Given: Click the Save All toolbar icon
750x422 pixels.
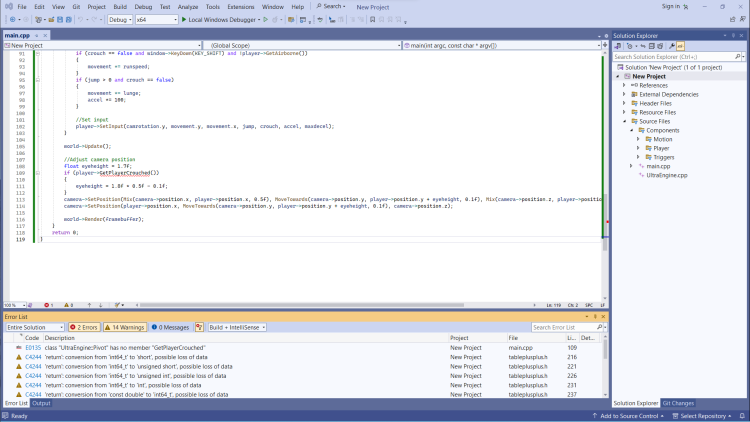Looking at the screenshot, I should point(70,19).
